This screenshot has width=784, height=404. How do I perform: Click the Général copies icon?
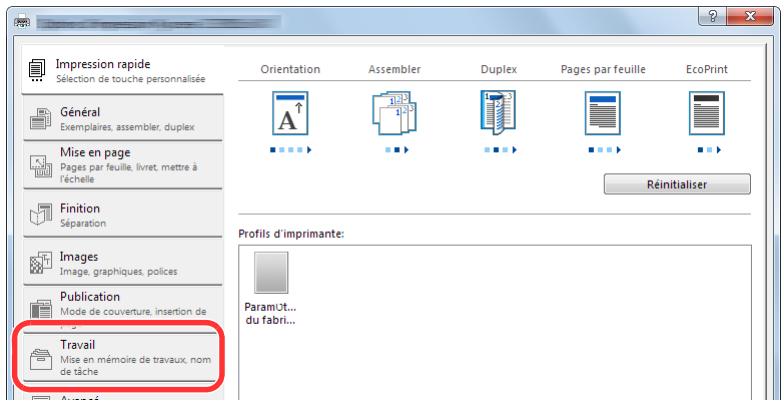pyautogui.click(x=40, y=119)
